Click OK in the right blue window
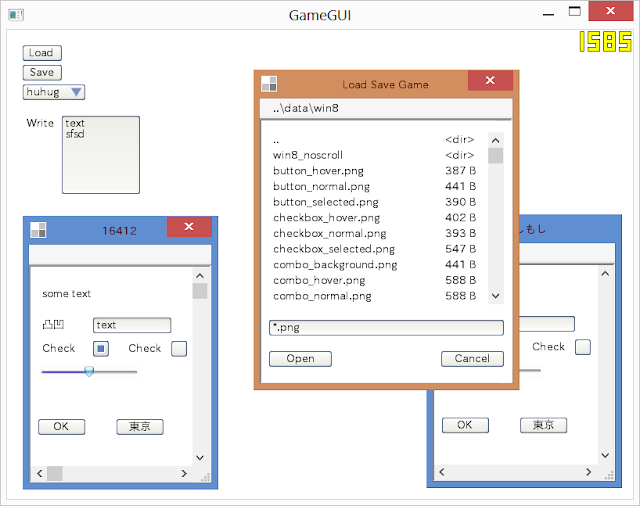Viewport: 640px width, 506px height. [465, 425]
